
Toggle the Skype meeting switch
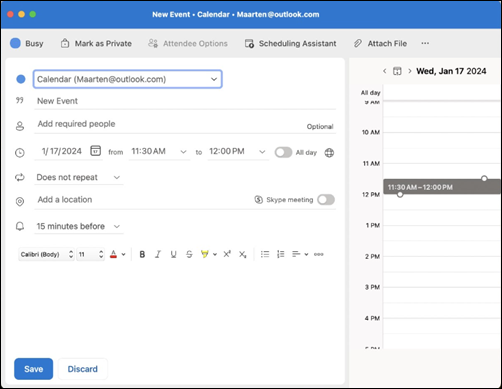[326, 200]
